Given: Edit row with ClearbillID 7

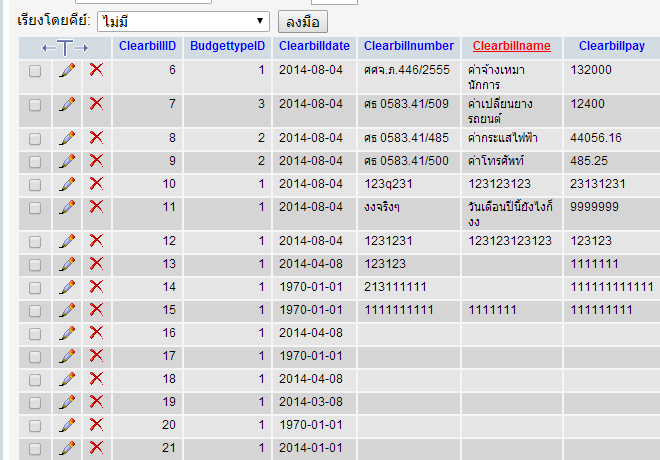Looking at the screenshot, I should click(67, 104).
